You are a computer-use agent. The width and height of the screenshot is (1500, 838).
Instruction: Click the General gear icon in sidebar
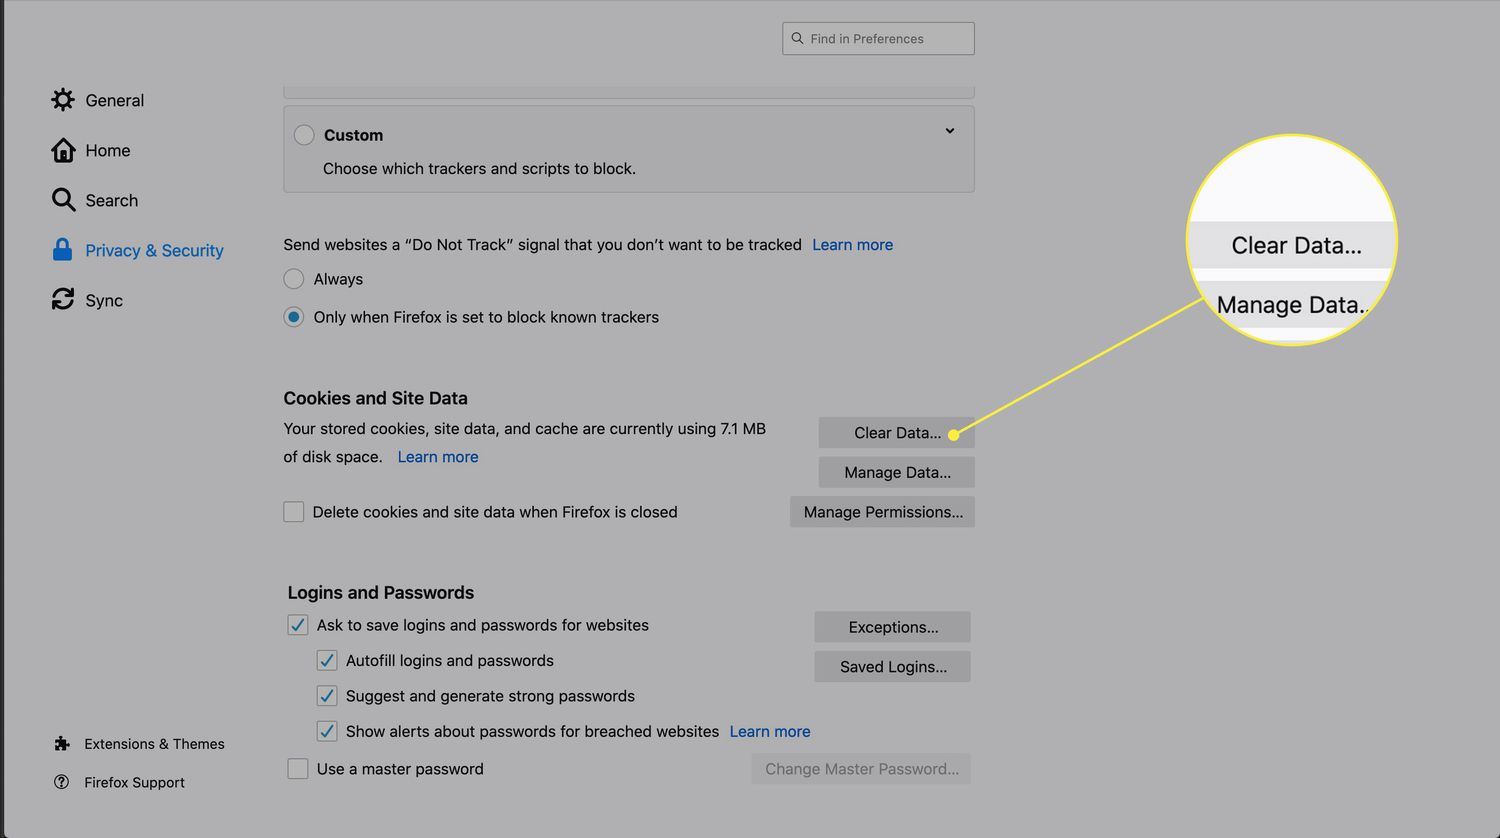[x=63, y=100]
